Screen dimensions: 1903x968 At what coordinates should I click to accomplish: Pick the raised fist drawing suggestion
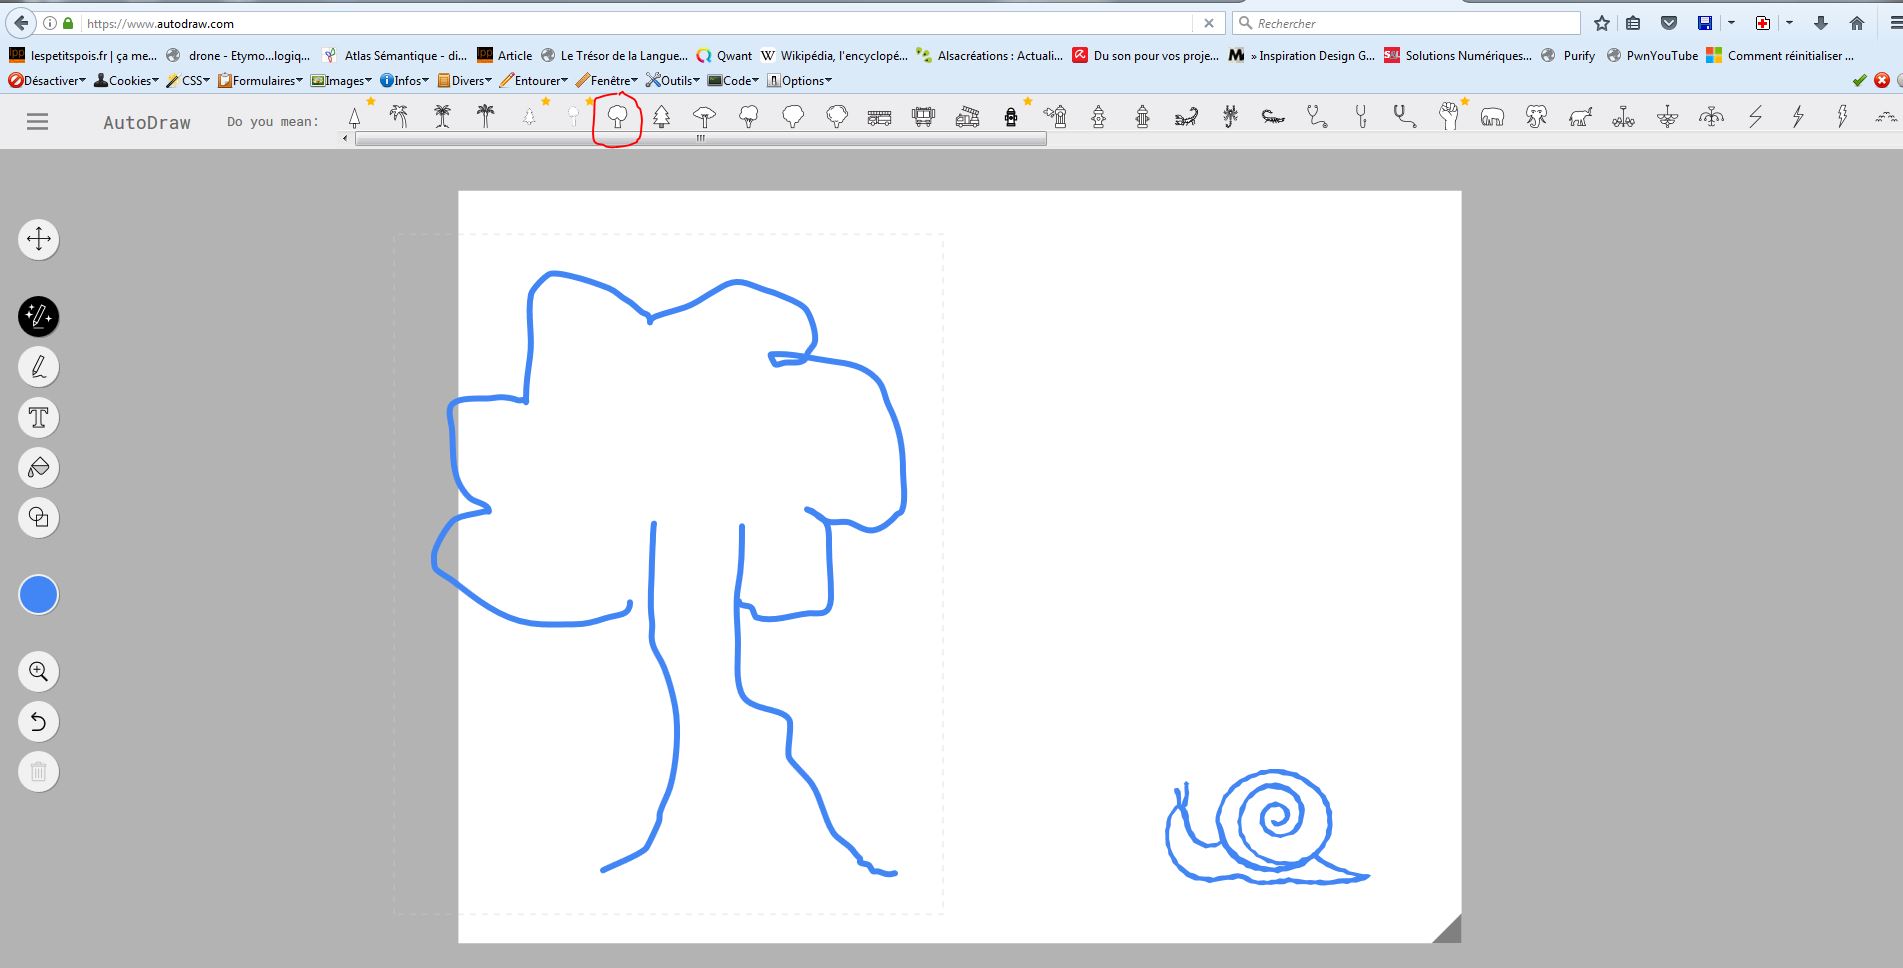pos(1448,117)
